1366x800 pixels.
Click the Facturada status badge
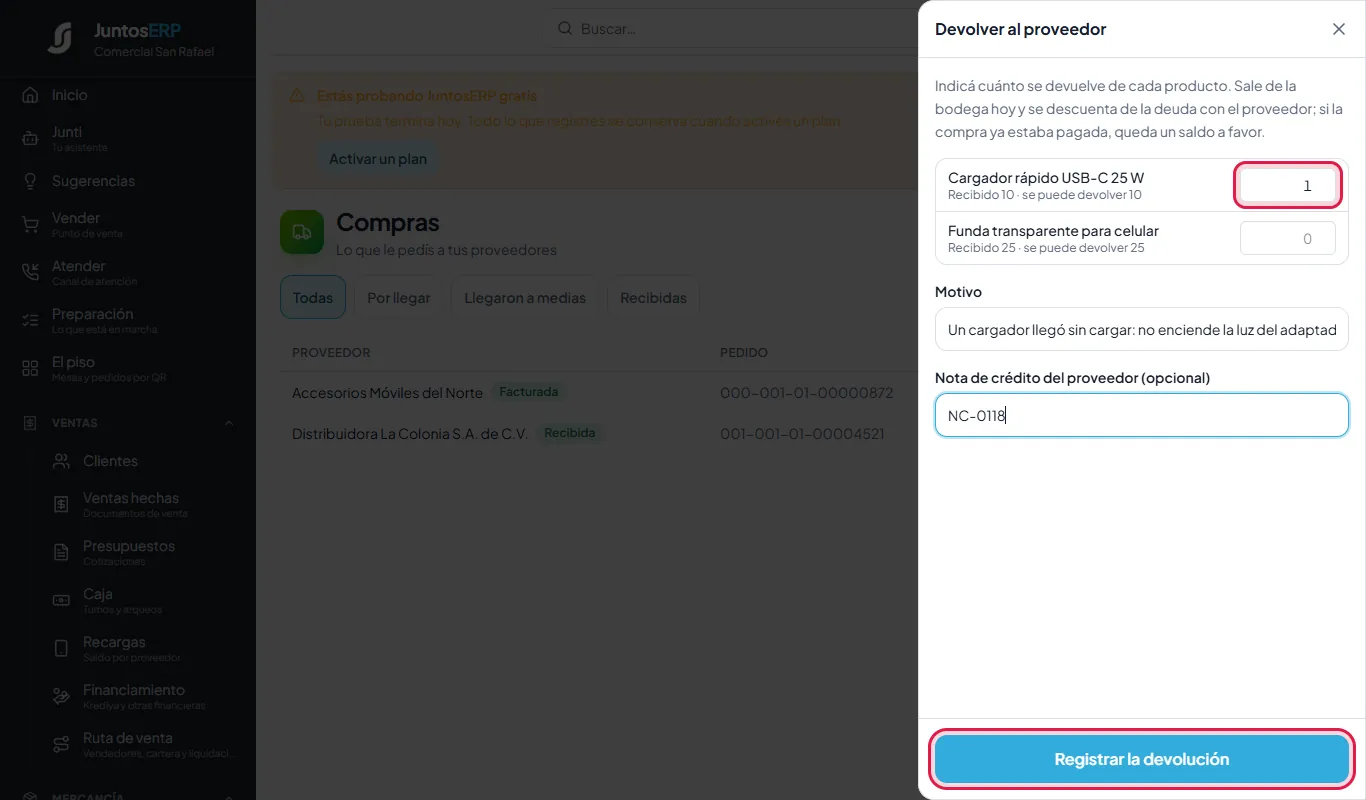[529, 392]
